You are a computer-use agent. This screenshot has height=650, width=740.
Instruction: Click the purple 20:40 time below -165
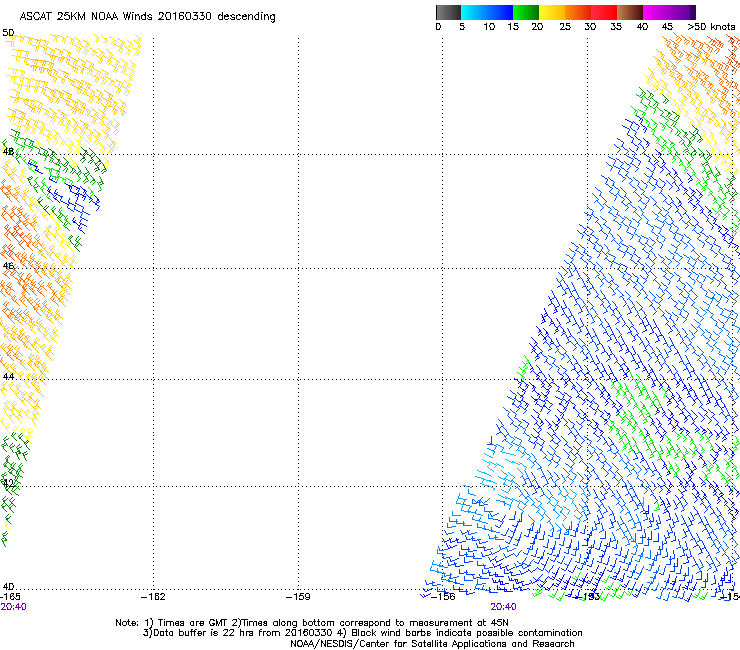[x=14, y=607]
